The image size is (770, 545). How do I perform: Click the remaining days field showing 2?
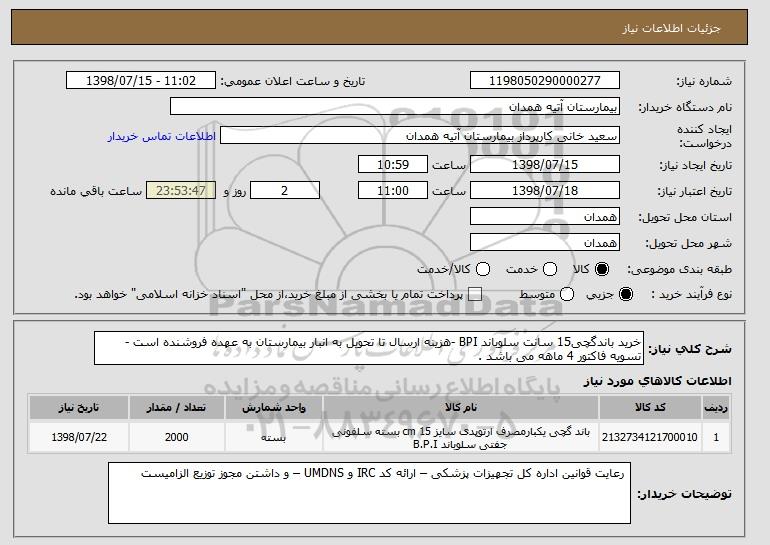pos(285,190)
